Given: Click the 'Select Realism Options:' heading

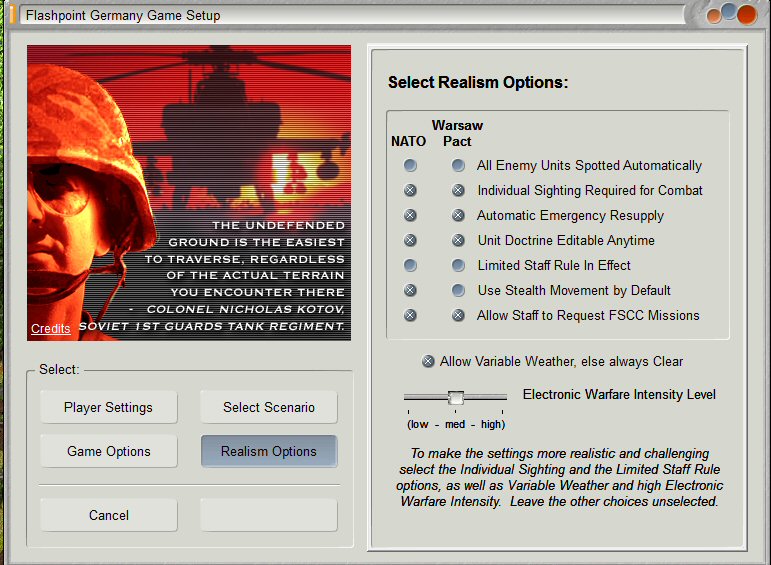Looking at the screenshot, I should coord(478,82).
